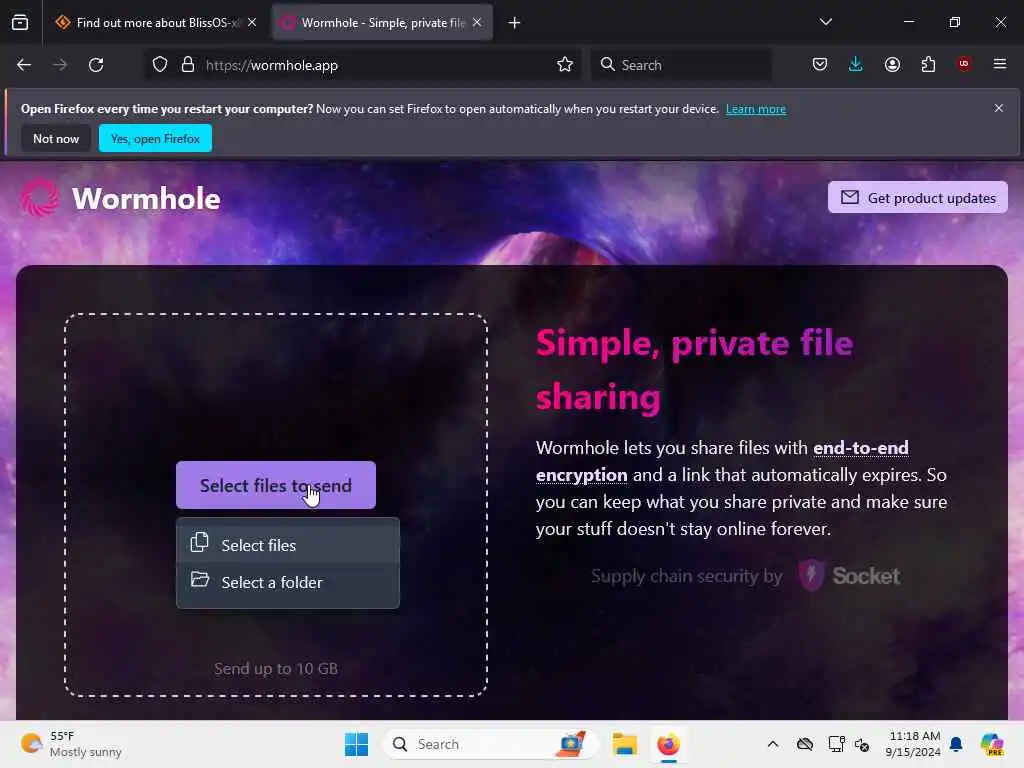Viewport: 1024px width, 768px height.
Task: Click the OneDrive cloud tray icon
Action: click(x=805, y=744)
